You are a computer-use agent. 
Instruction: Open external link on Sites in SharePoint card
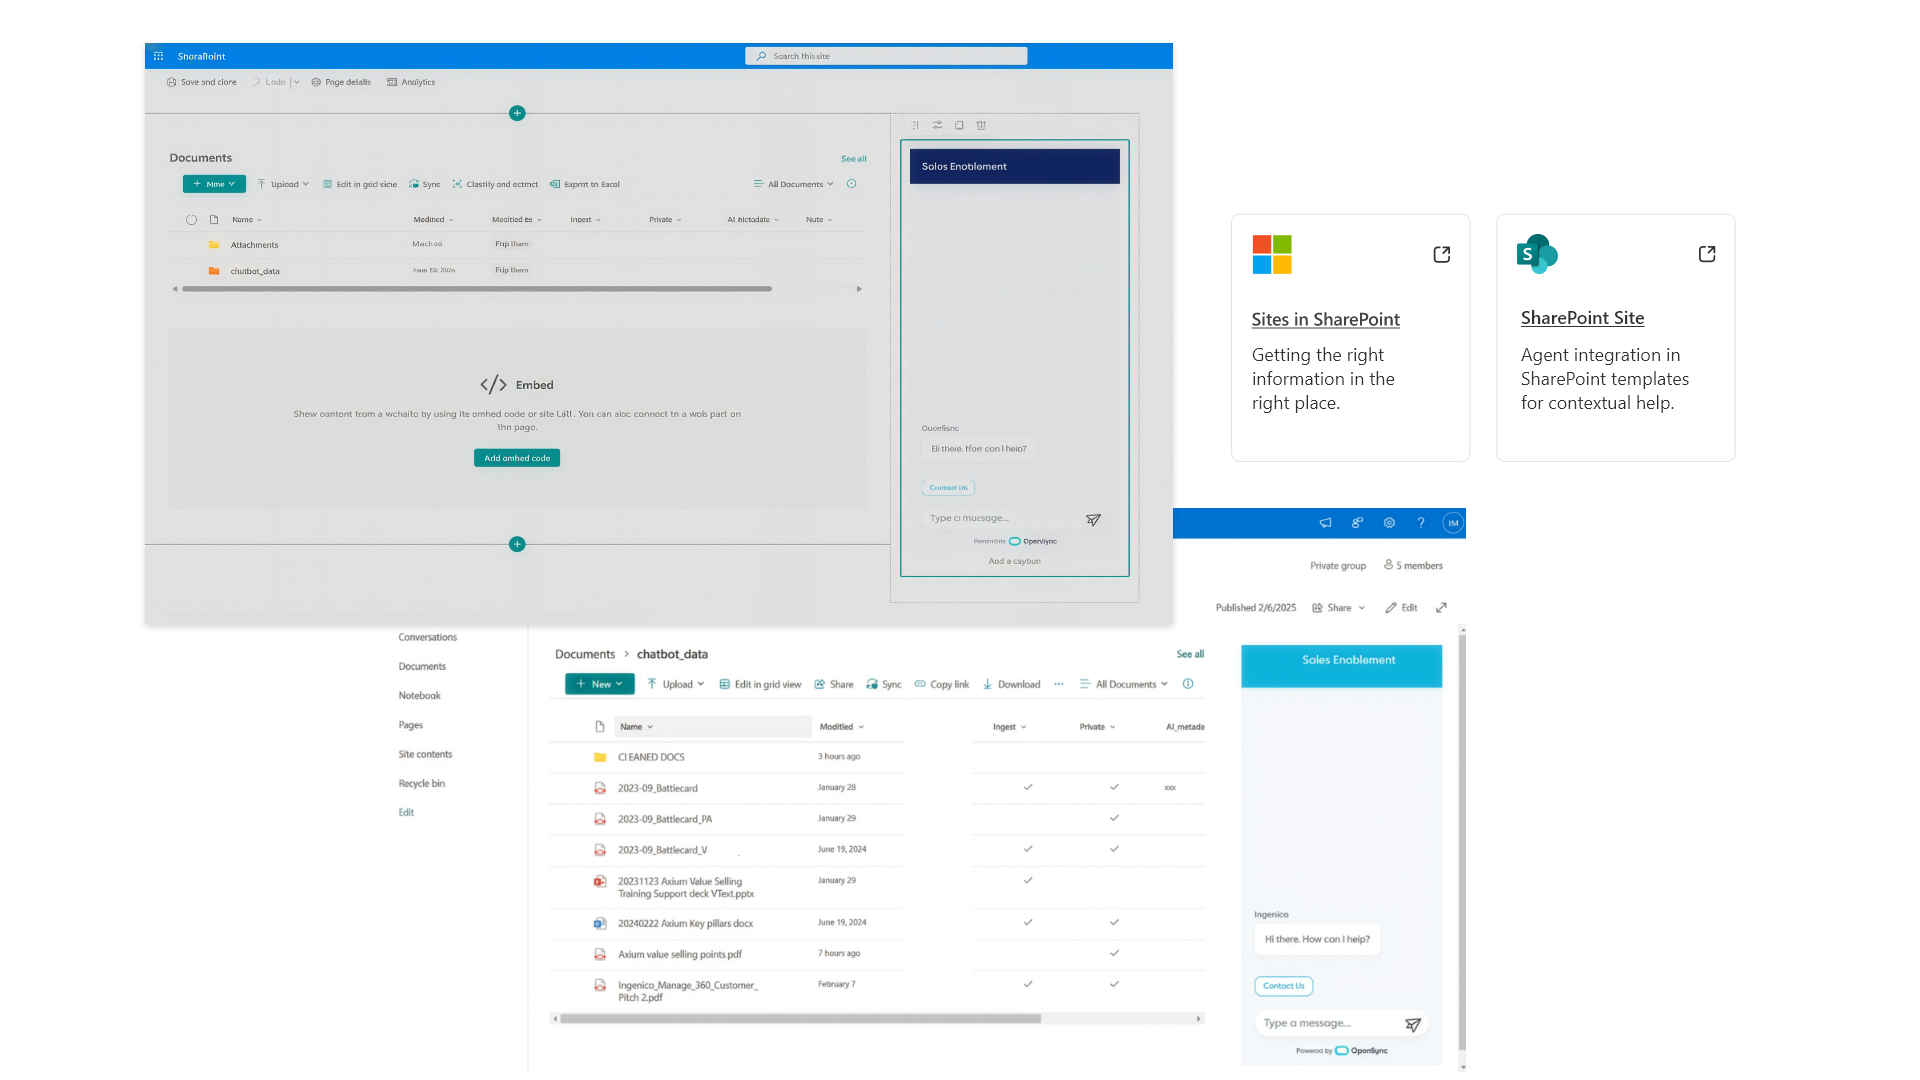(1441, 254)
